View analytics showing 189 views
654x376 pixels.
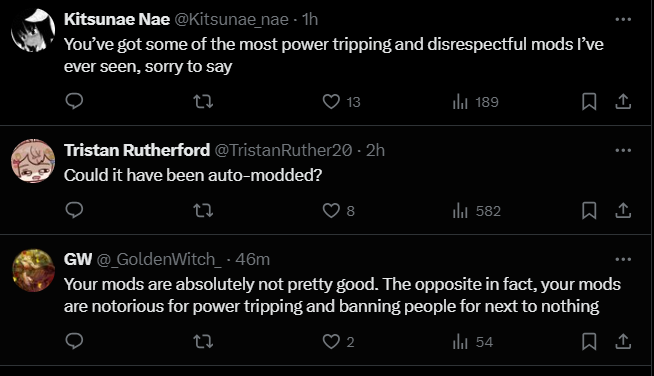coord(475,102)
